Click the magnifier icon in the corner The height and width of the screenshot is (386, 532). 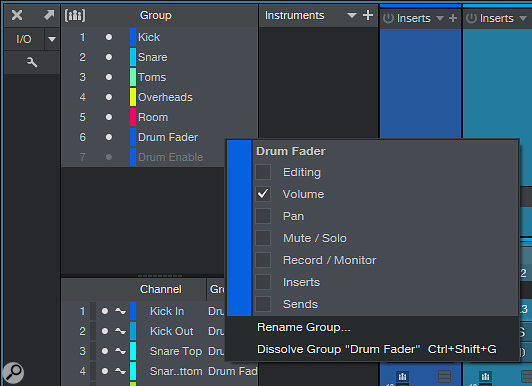tap(13, 372)
